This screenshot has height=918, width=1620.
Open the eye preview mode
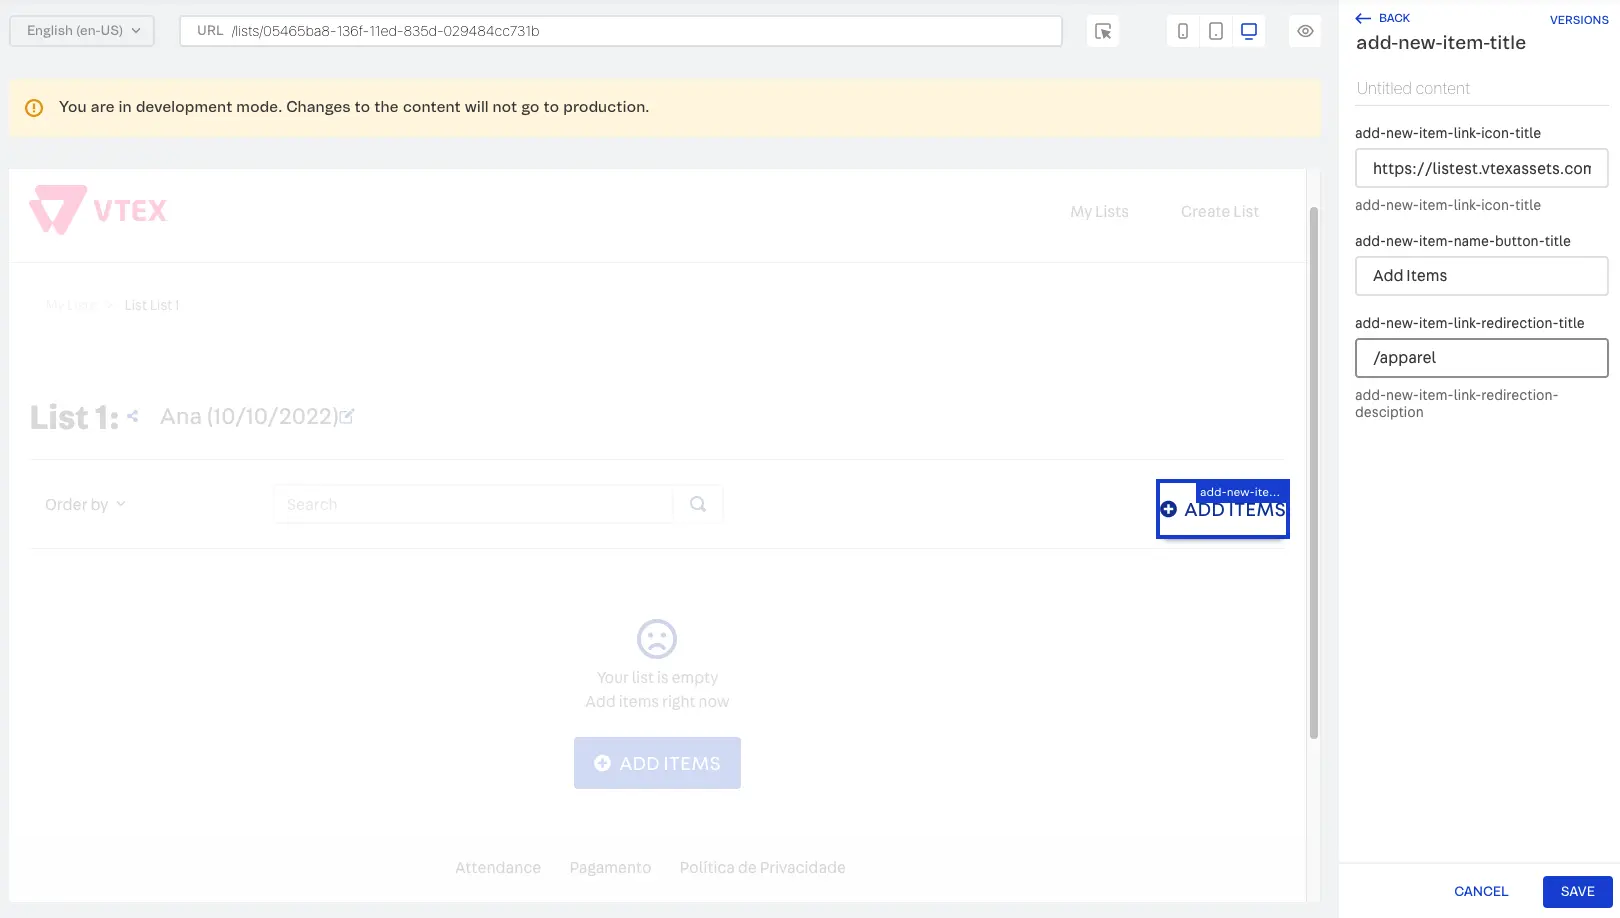(1304, 31)
